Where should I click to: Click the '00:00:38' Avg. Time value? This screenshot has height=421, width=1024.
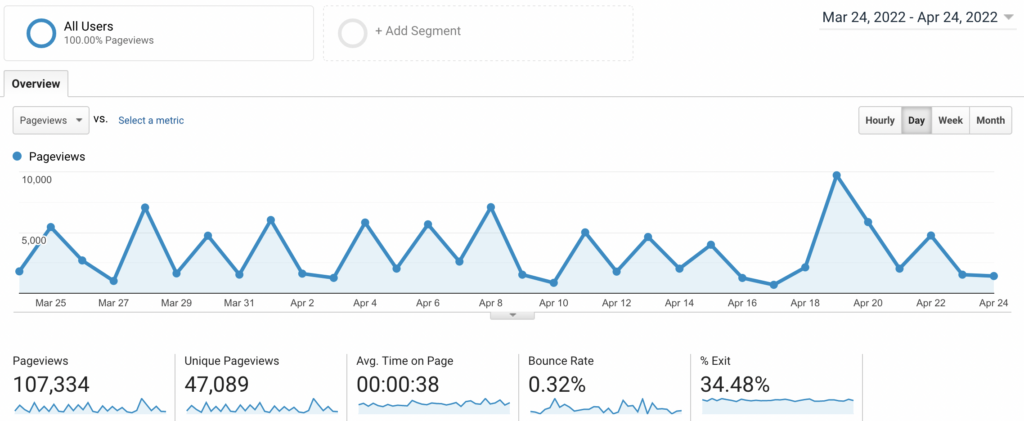(x=398, y=384)
